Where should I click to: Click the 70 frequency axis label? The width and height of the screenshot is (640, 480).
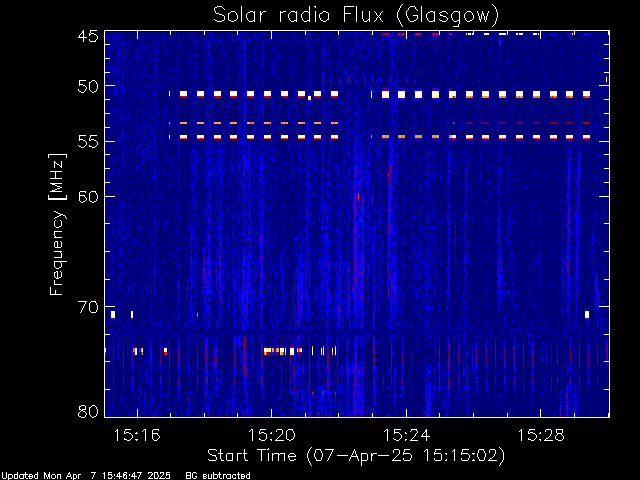pos(88,307)
